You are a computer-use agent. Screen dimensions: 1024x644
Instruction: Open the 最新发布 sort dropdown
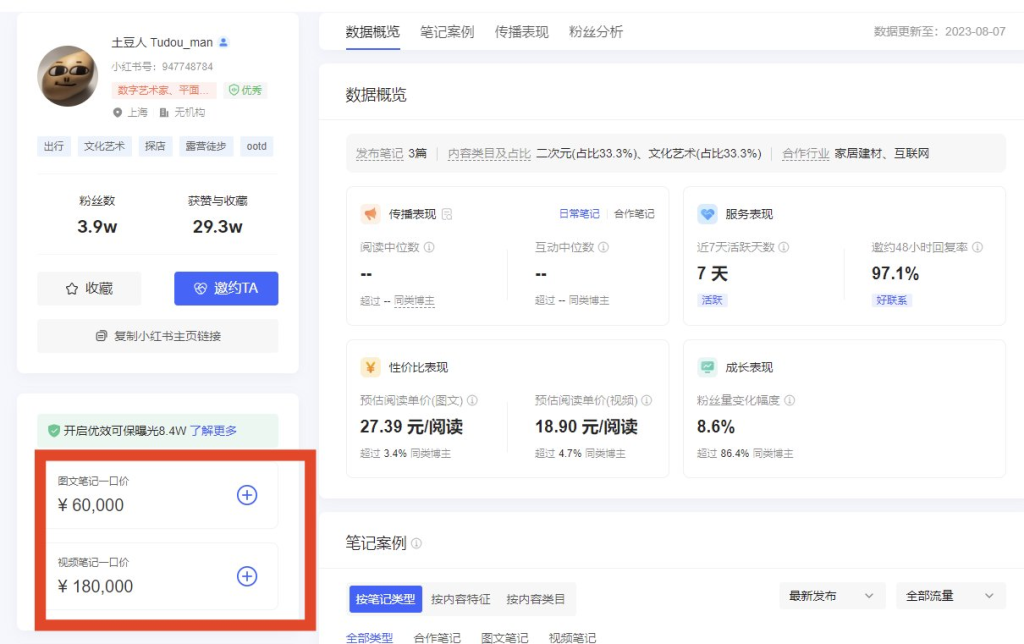829,595
